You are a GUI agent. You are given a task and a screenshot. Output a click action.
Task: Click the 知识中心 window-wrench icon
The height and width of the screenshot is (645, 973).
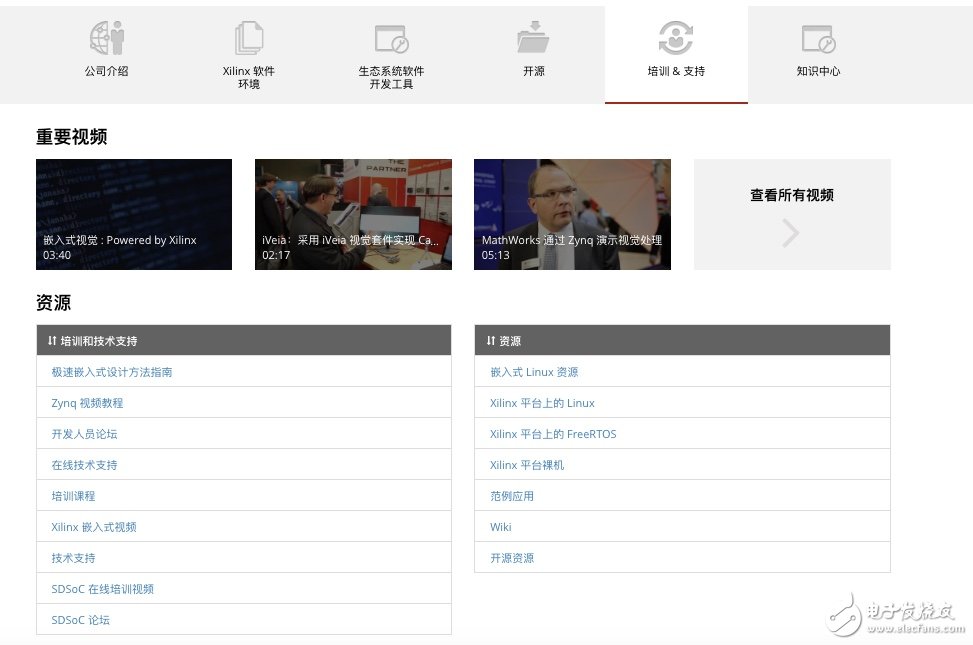click(x=818, y=38)
